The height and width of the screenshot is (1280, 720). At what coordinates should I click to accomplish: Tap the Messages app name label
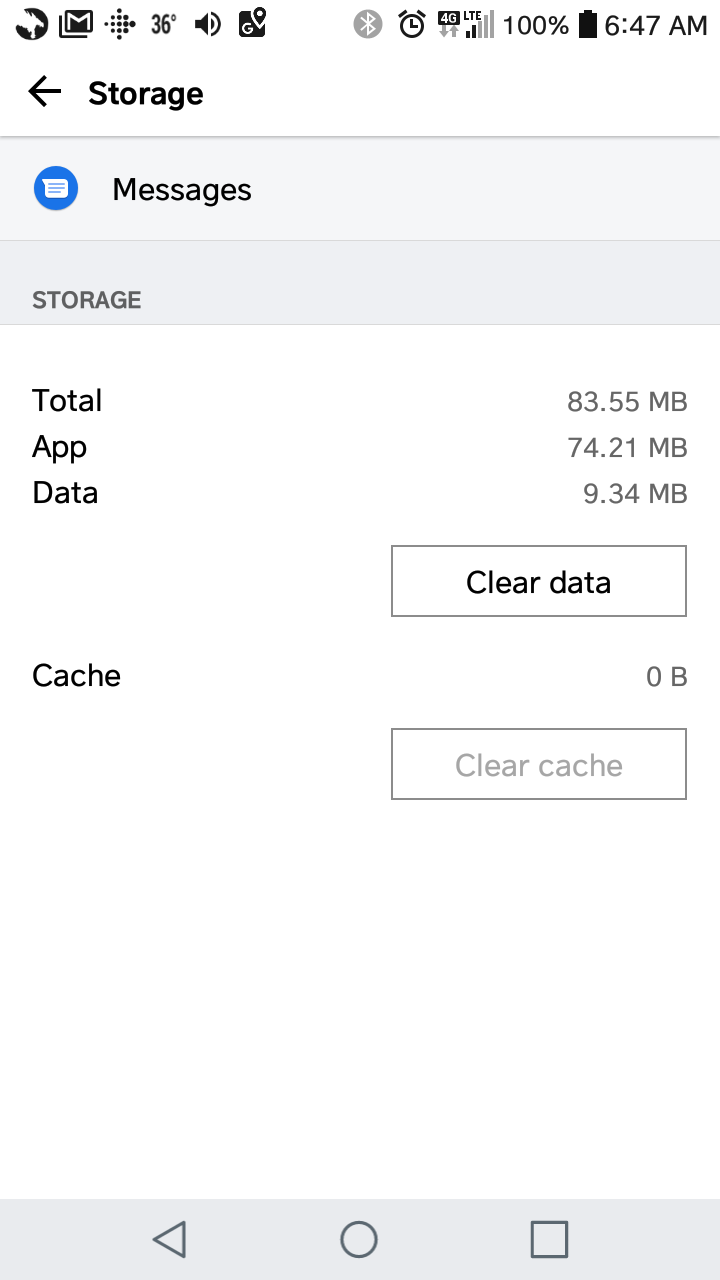[182, 190]
